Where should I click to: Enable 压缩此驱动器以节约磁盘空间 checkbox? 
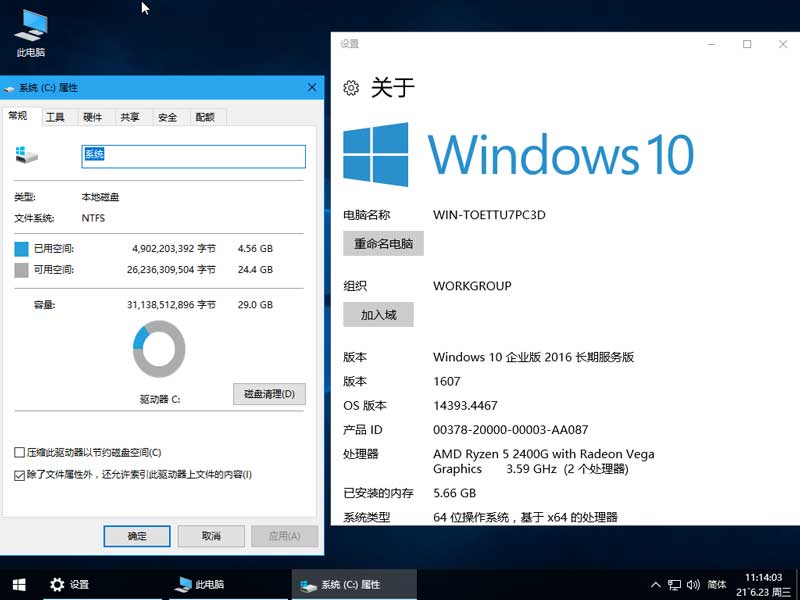pos(19,453)
